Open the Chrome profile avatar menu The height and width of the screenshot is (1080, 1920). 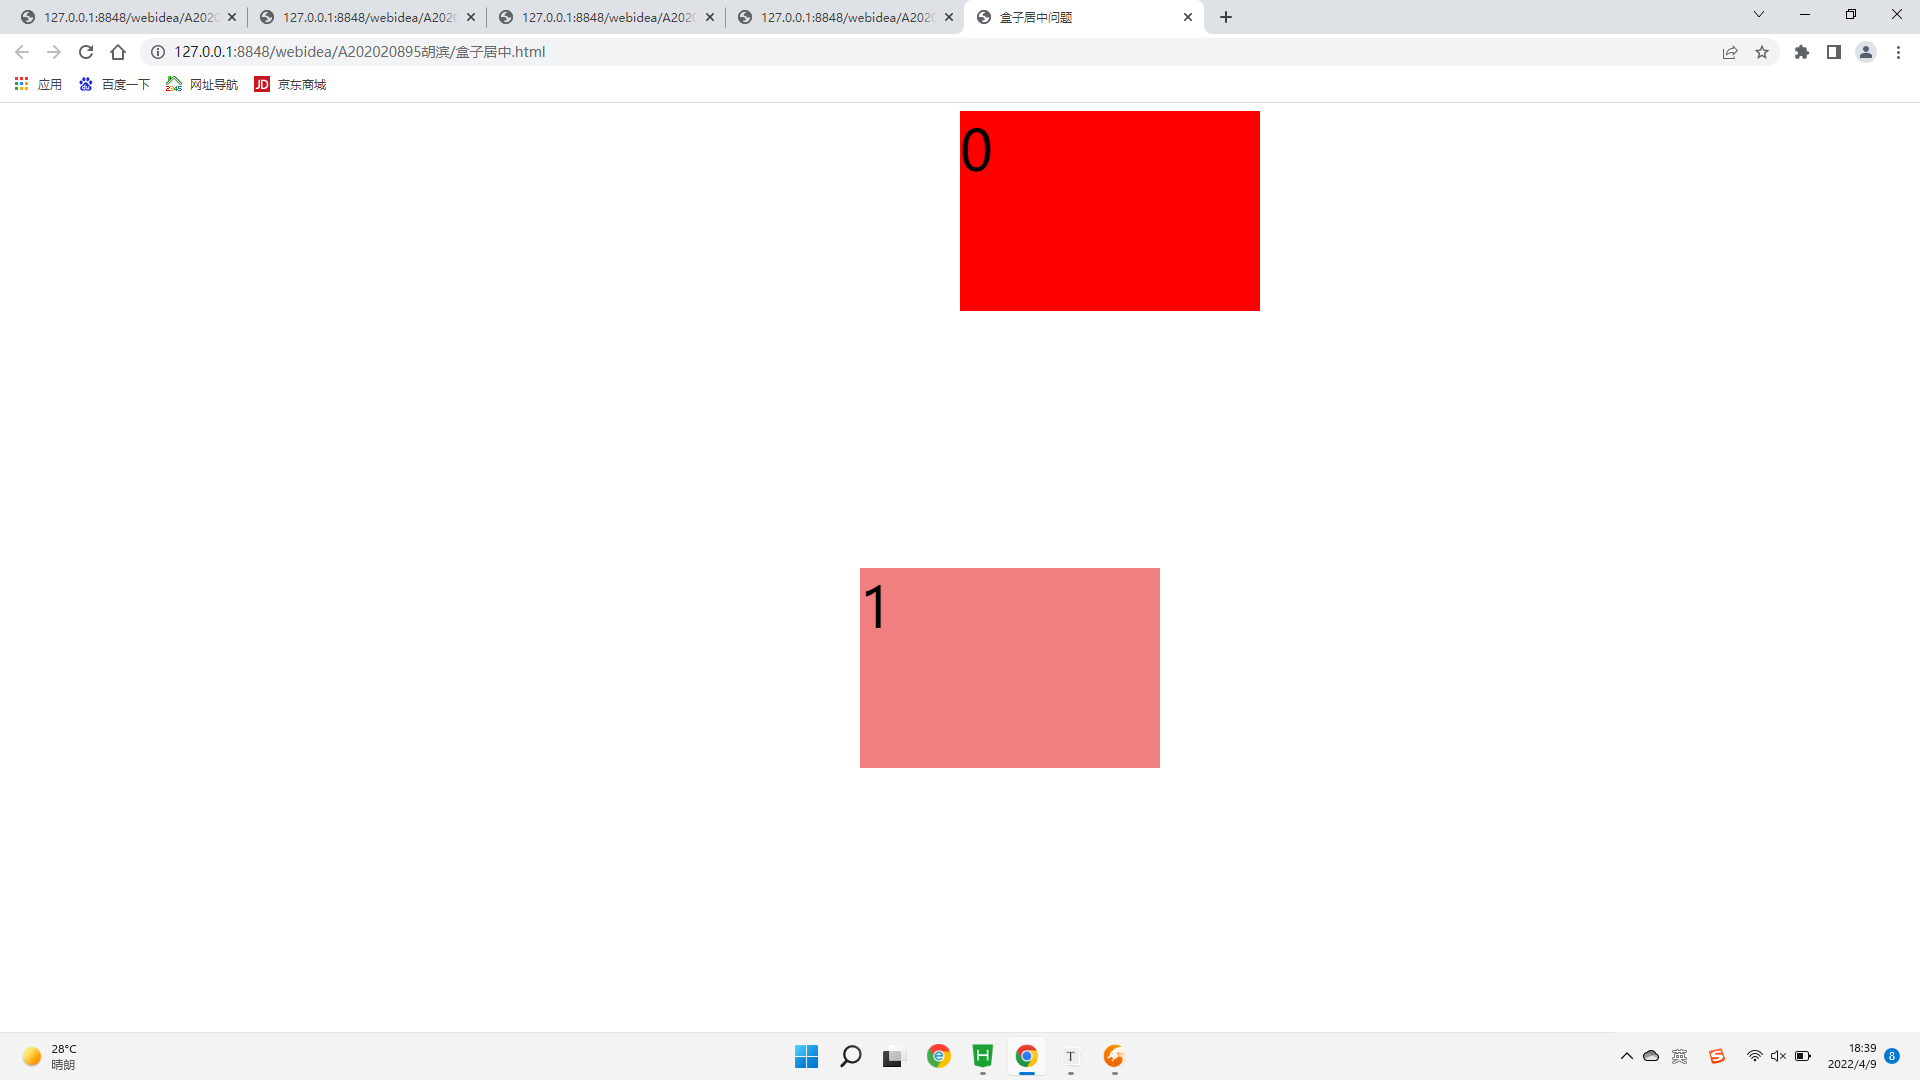[x=1866, y=52]
